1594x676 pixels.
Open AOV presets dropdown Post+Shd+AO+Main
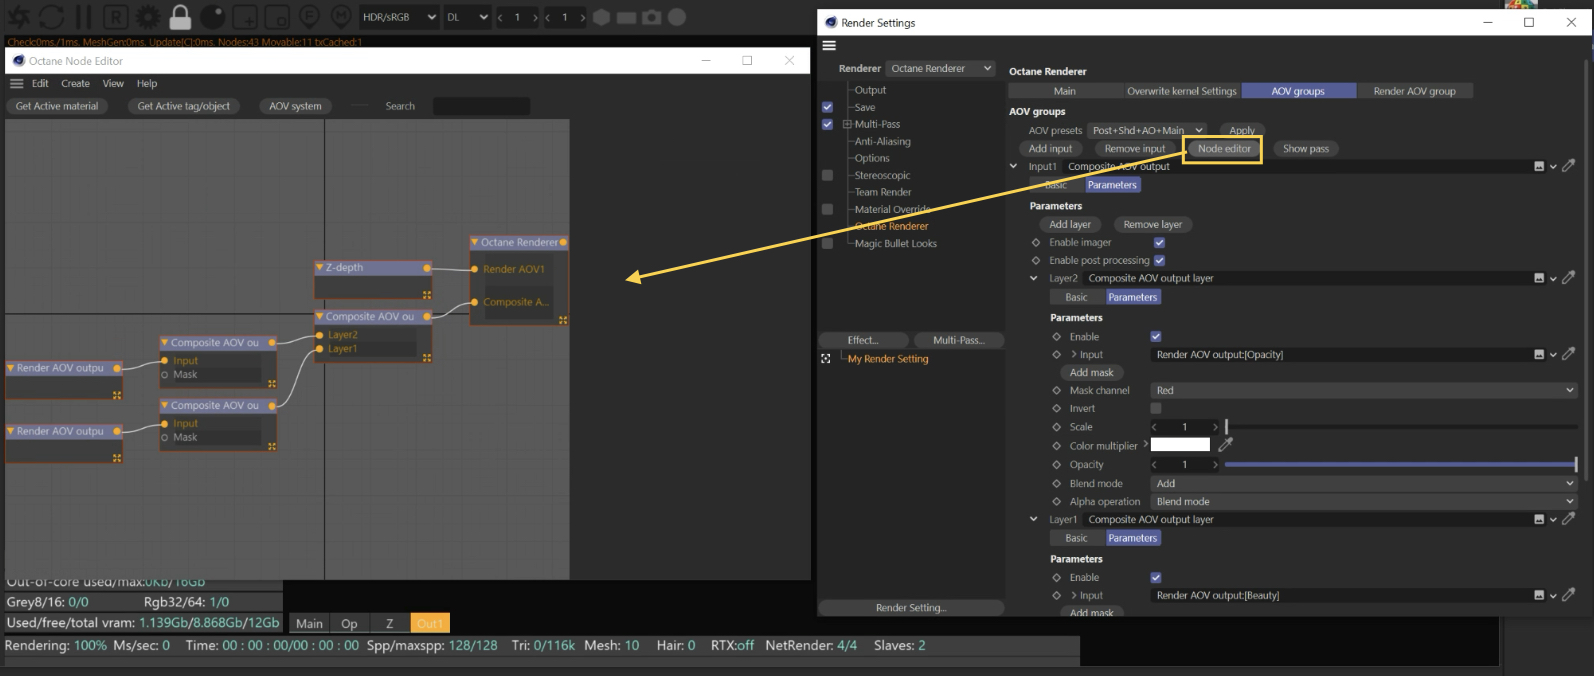(1147, 130)
